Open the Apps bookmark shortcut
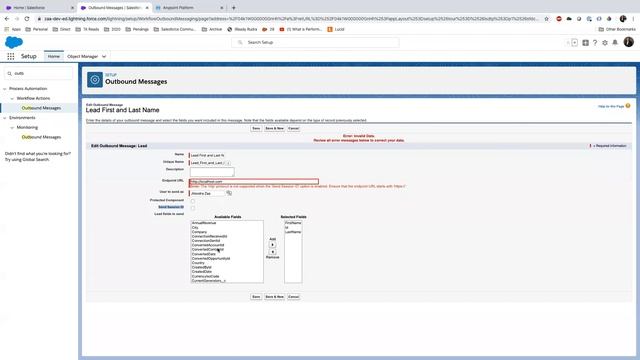This screenshot has height=360, width=640. click(12, 29)
